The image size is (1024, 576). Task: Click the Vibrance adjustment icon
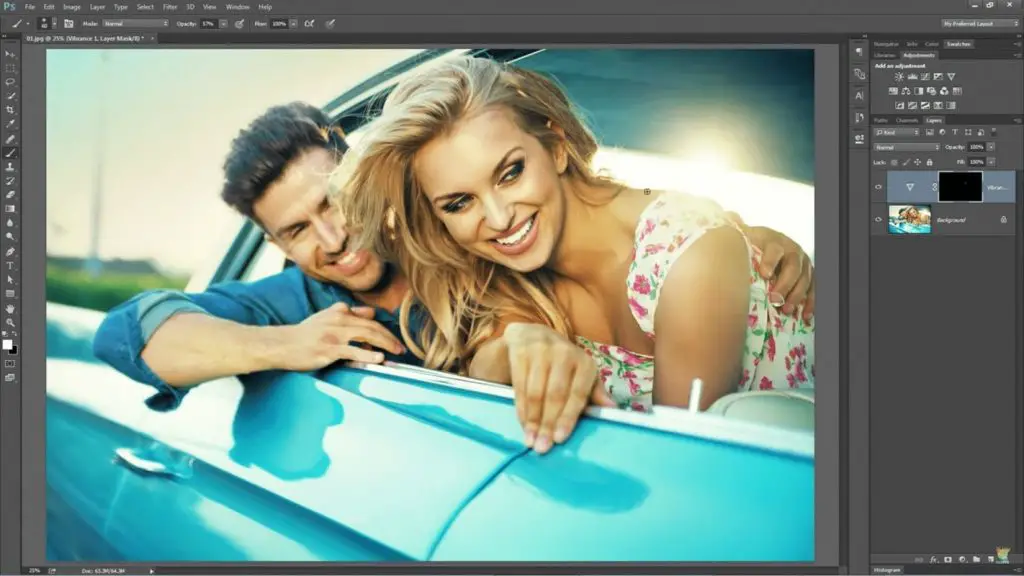coord(951,76)
